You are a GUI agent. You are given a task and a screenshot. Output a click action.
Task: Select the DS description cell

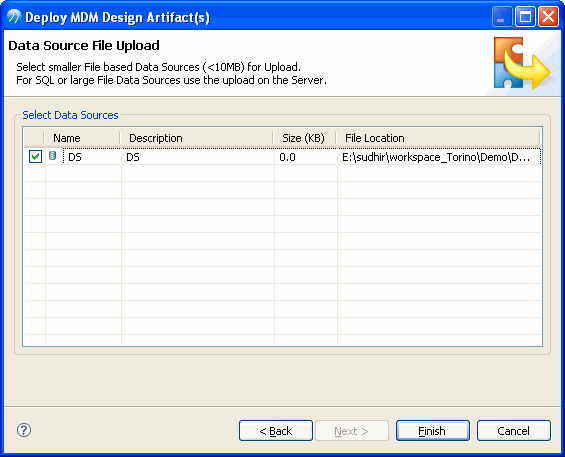tap(198, 157)
